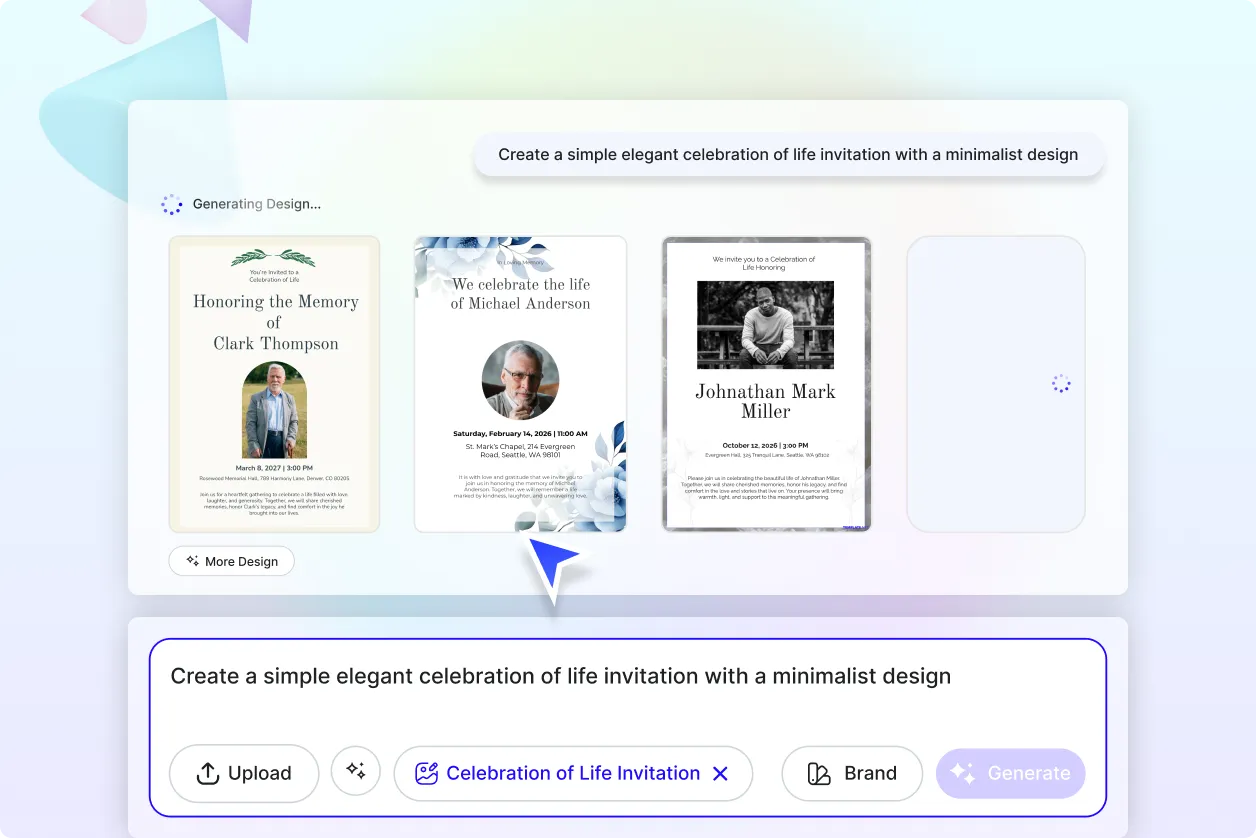This screenshot has height=838, width=1256.
Task: Click the empty fourth design placeholder
Action: click(995, 384)
